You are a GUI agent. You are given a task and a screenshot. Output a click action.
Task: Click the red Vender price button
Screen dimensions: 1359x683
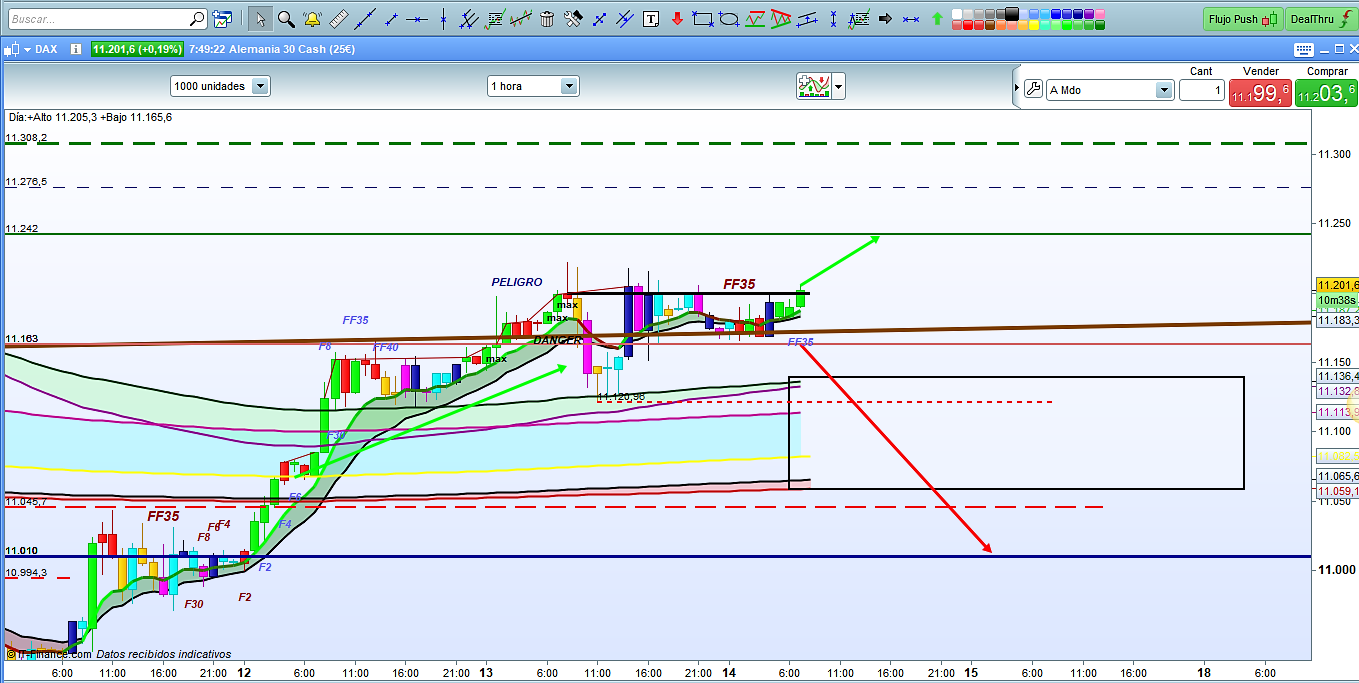(x=1260, y=93)
